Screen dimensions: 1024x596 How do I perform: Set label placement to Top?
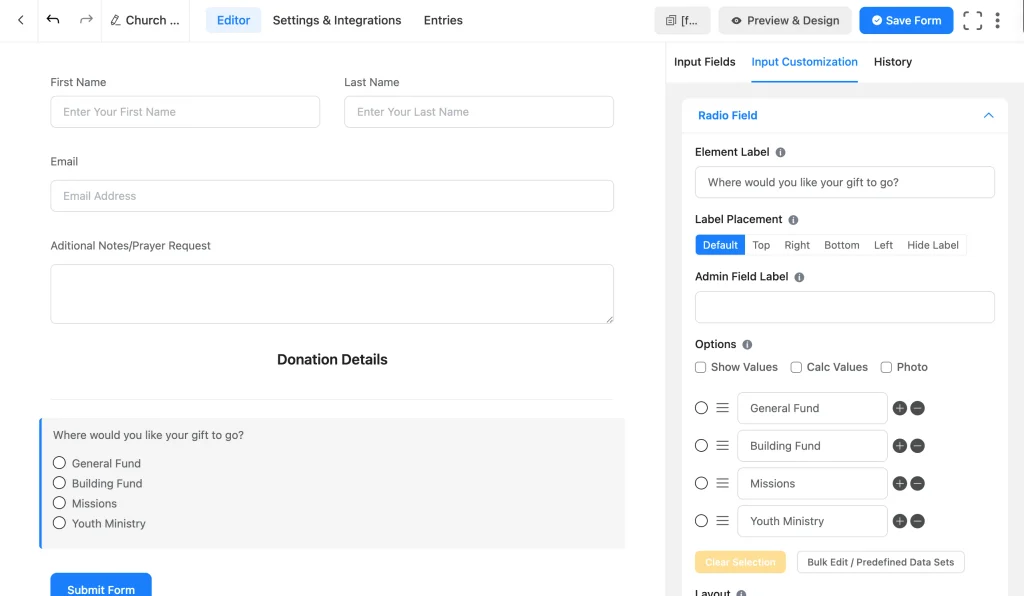761,245
